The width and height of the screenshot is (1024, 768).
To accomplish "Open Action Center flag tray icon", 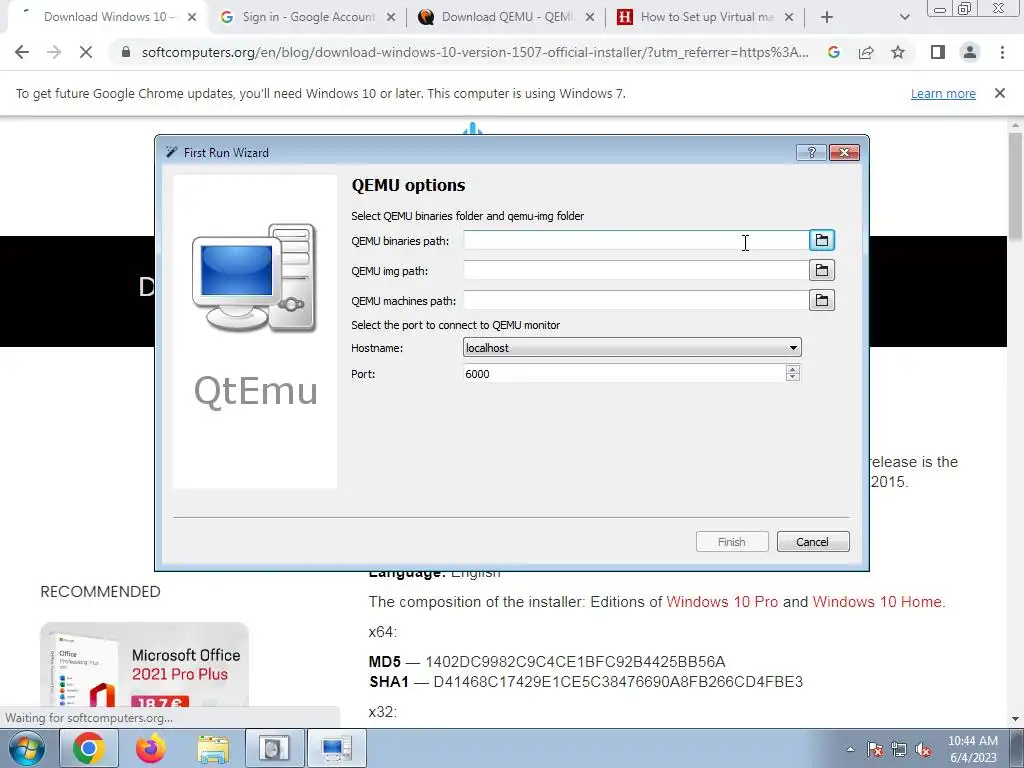I will (875, 749).
